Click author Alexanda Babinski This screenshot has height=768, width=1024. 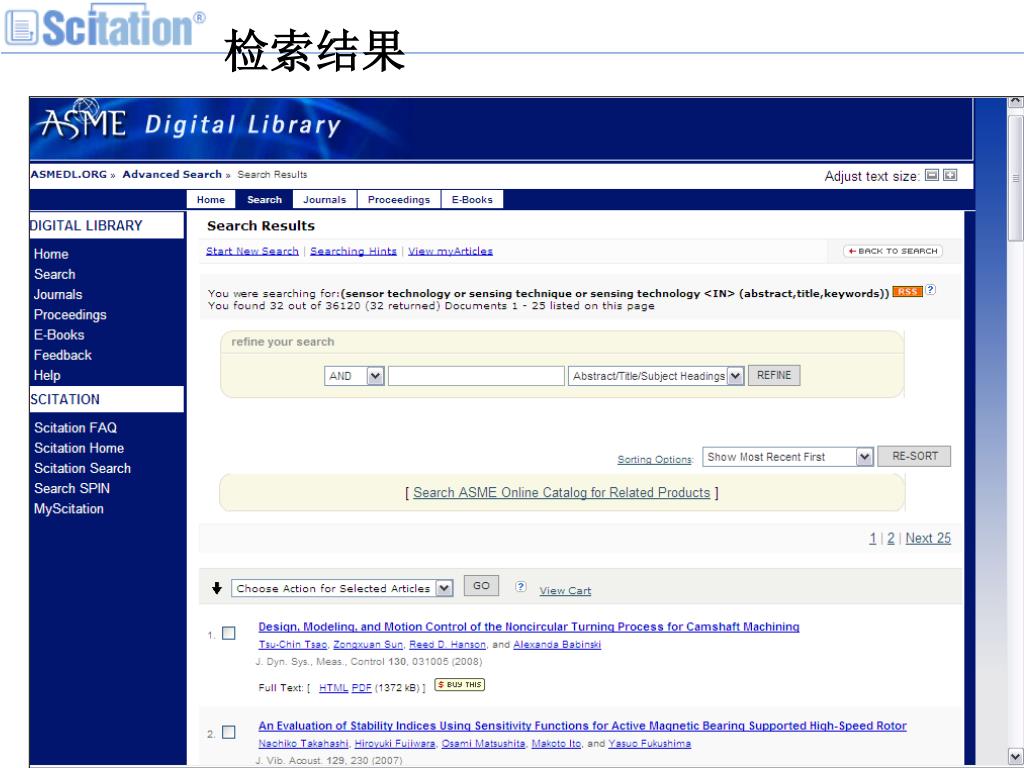pos(557,645)
